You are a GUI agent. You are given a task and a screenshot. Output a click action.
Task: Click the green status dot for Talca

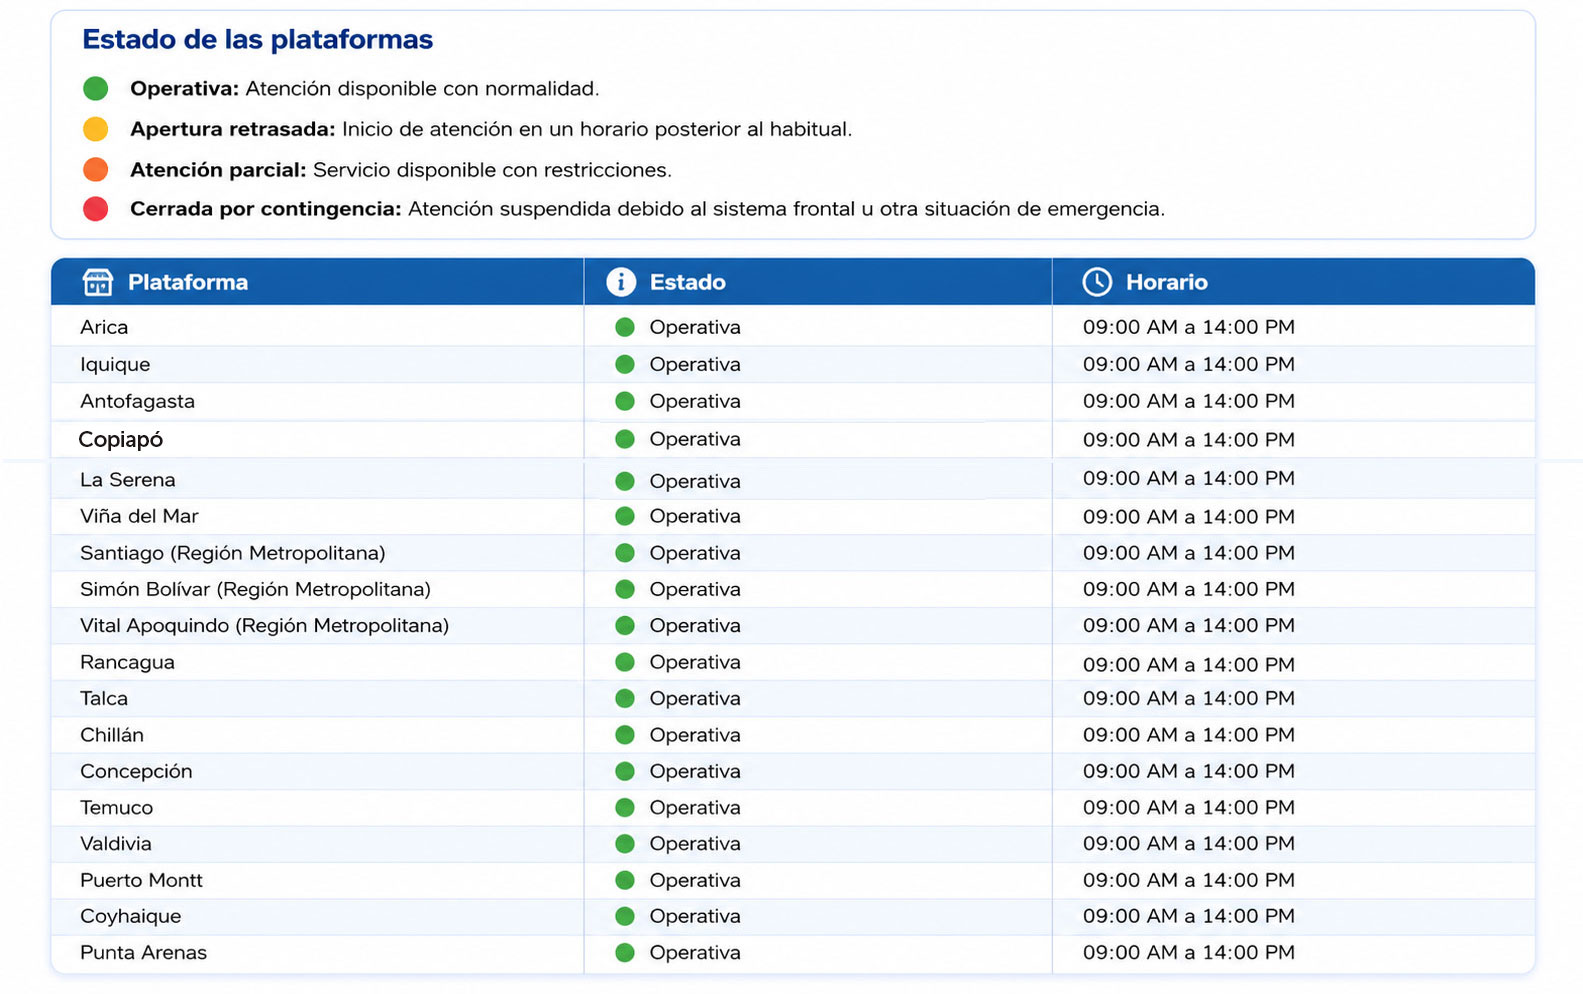(625, 698)
